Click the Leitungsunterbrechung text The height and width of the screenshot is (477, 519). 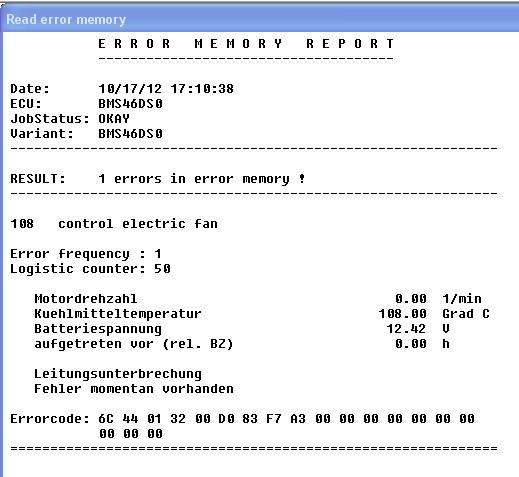(118, 374)
